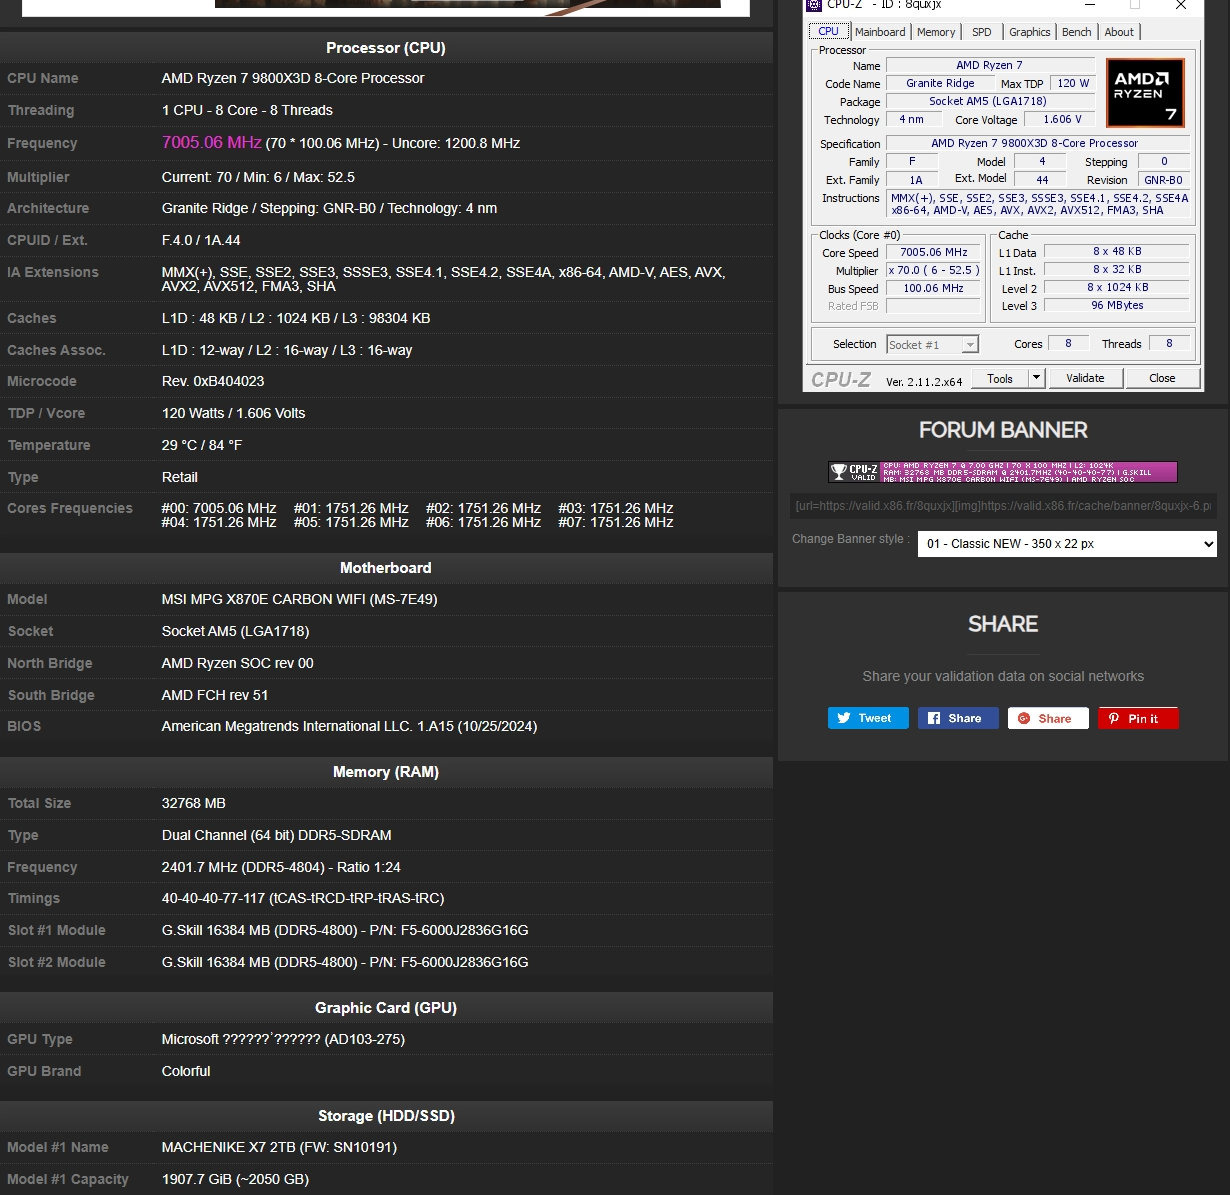
Task: Click the Pinterest Pin it button
Action: [x=1138, y=718]
